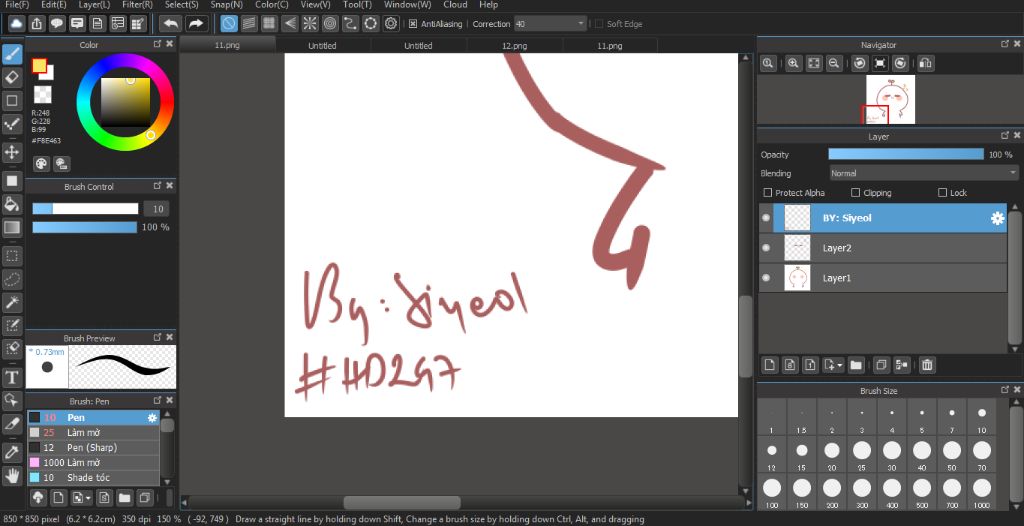Open snap settings gear icon
This screenshot has height=526, width=1024.
click(391, 24)
